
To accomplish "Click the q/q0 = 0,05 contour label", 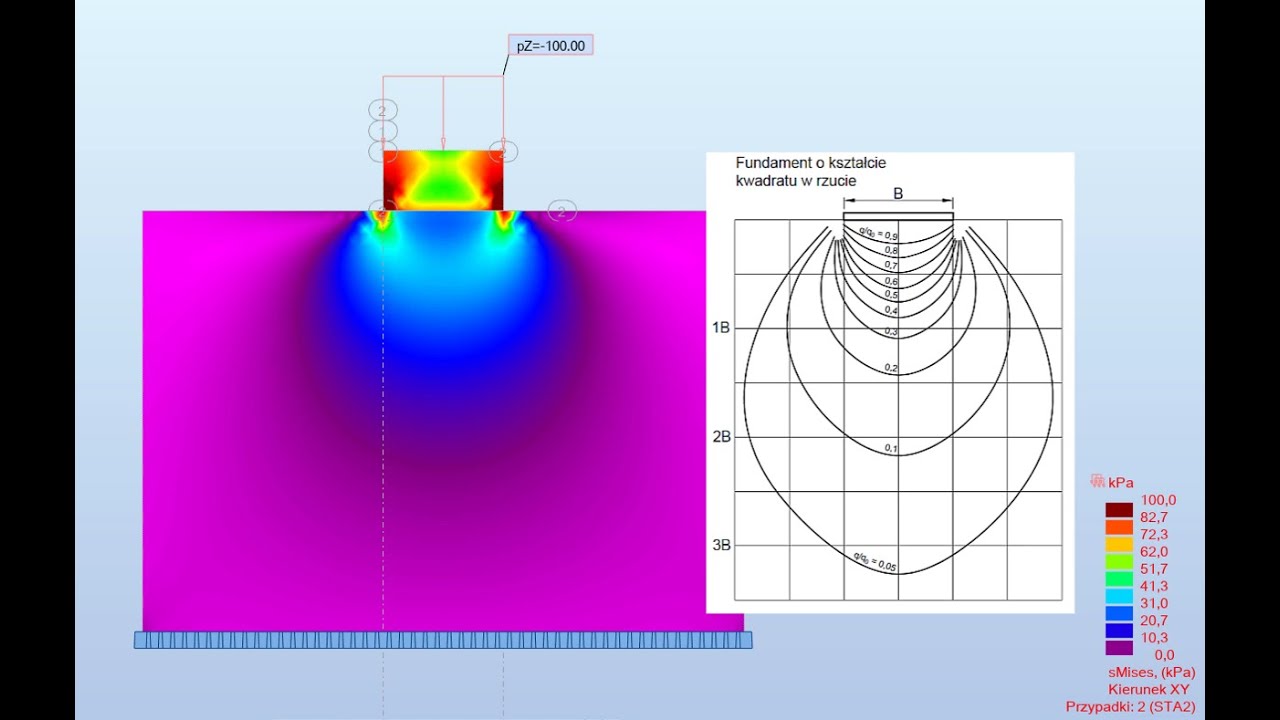I will (875, 561).
